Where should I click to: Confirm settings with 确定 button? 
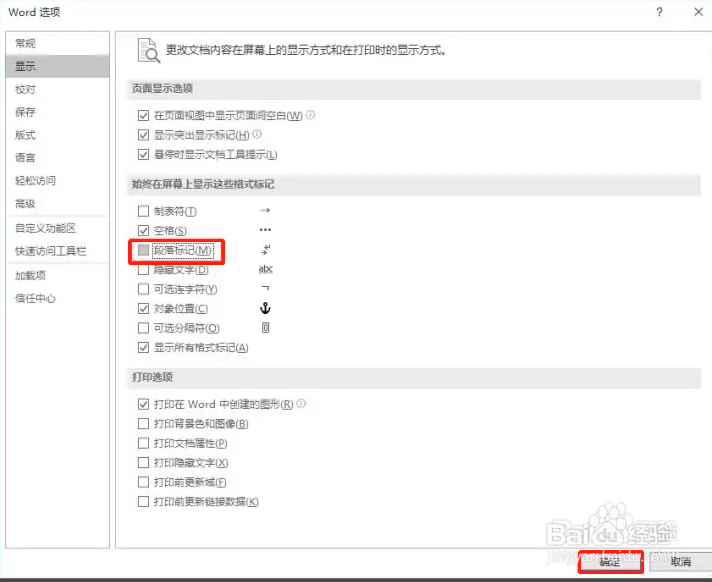pyautogui.click(x=610, y=562)
